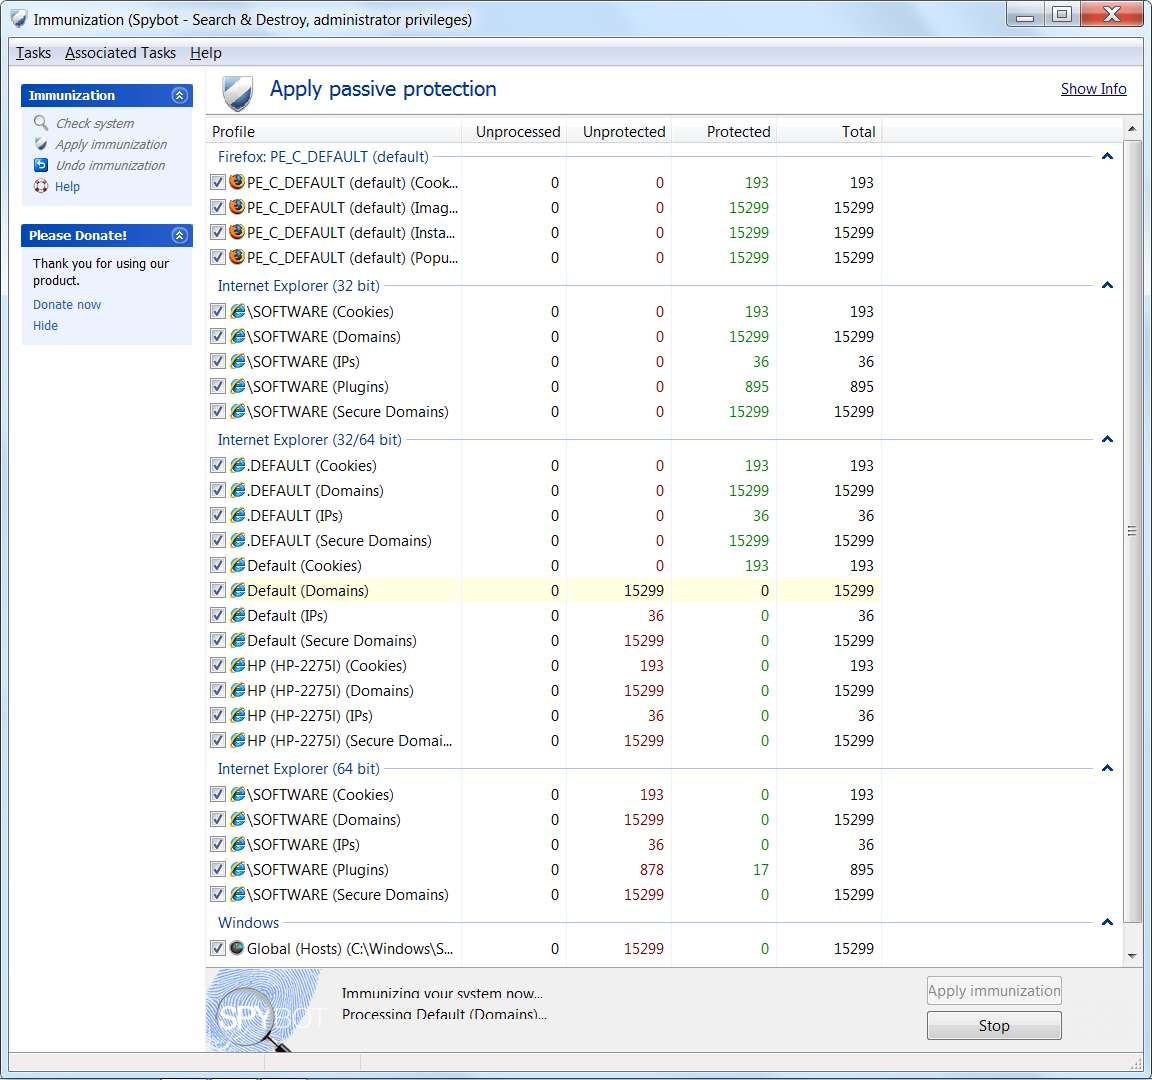Click IE icon of 32 bit \SOFTWARE (Domains)
Screen dimensions: 1152x1080
tap(237, 336)
